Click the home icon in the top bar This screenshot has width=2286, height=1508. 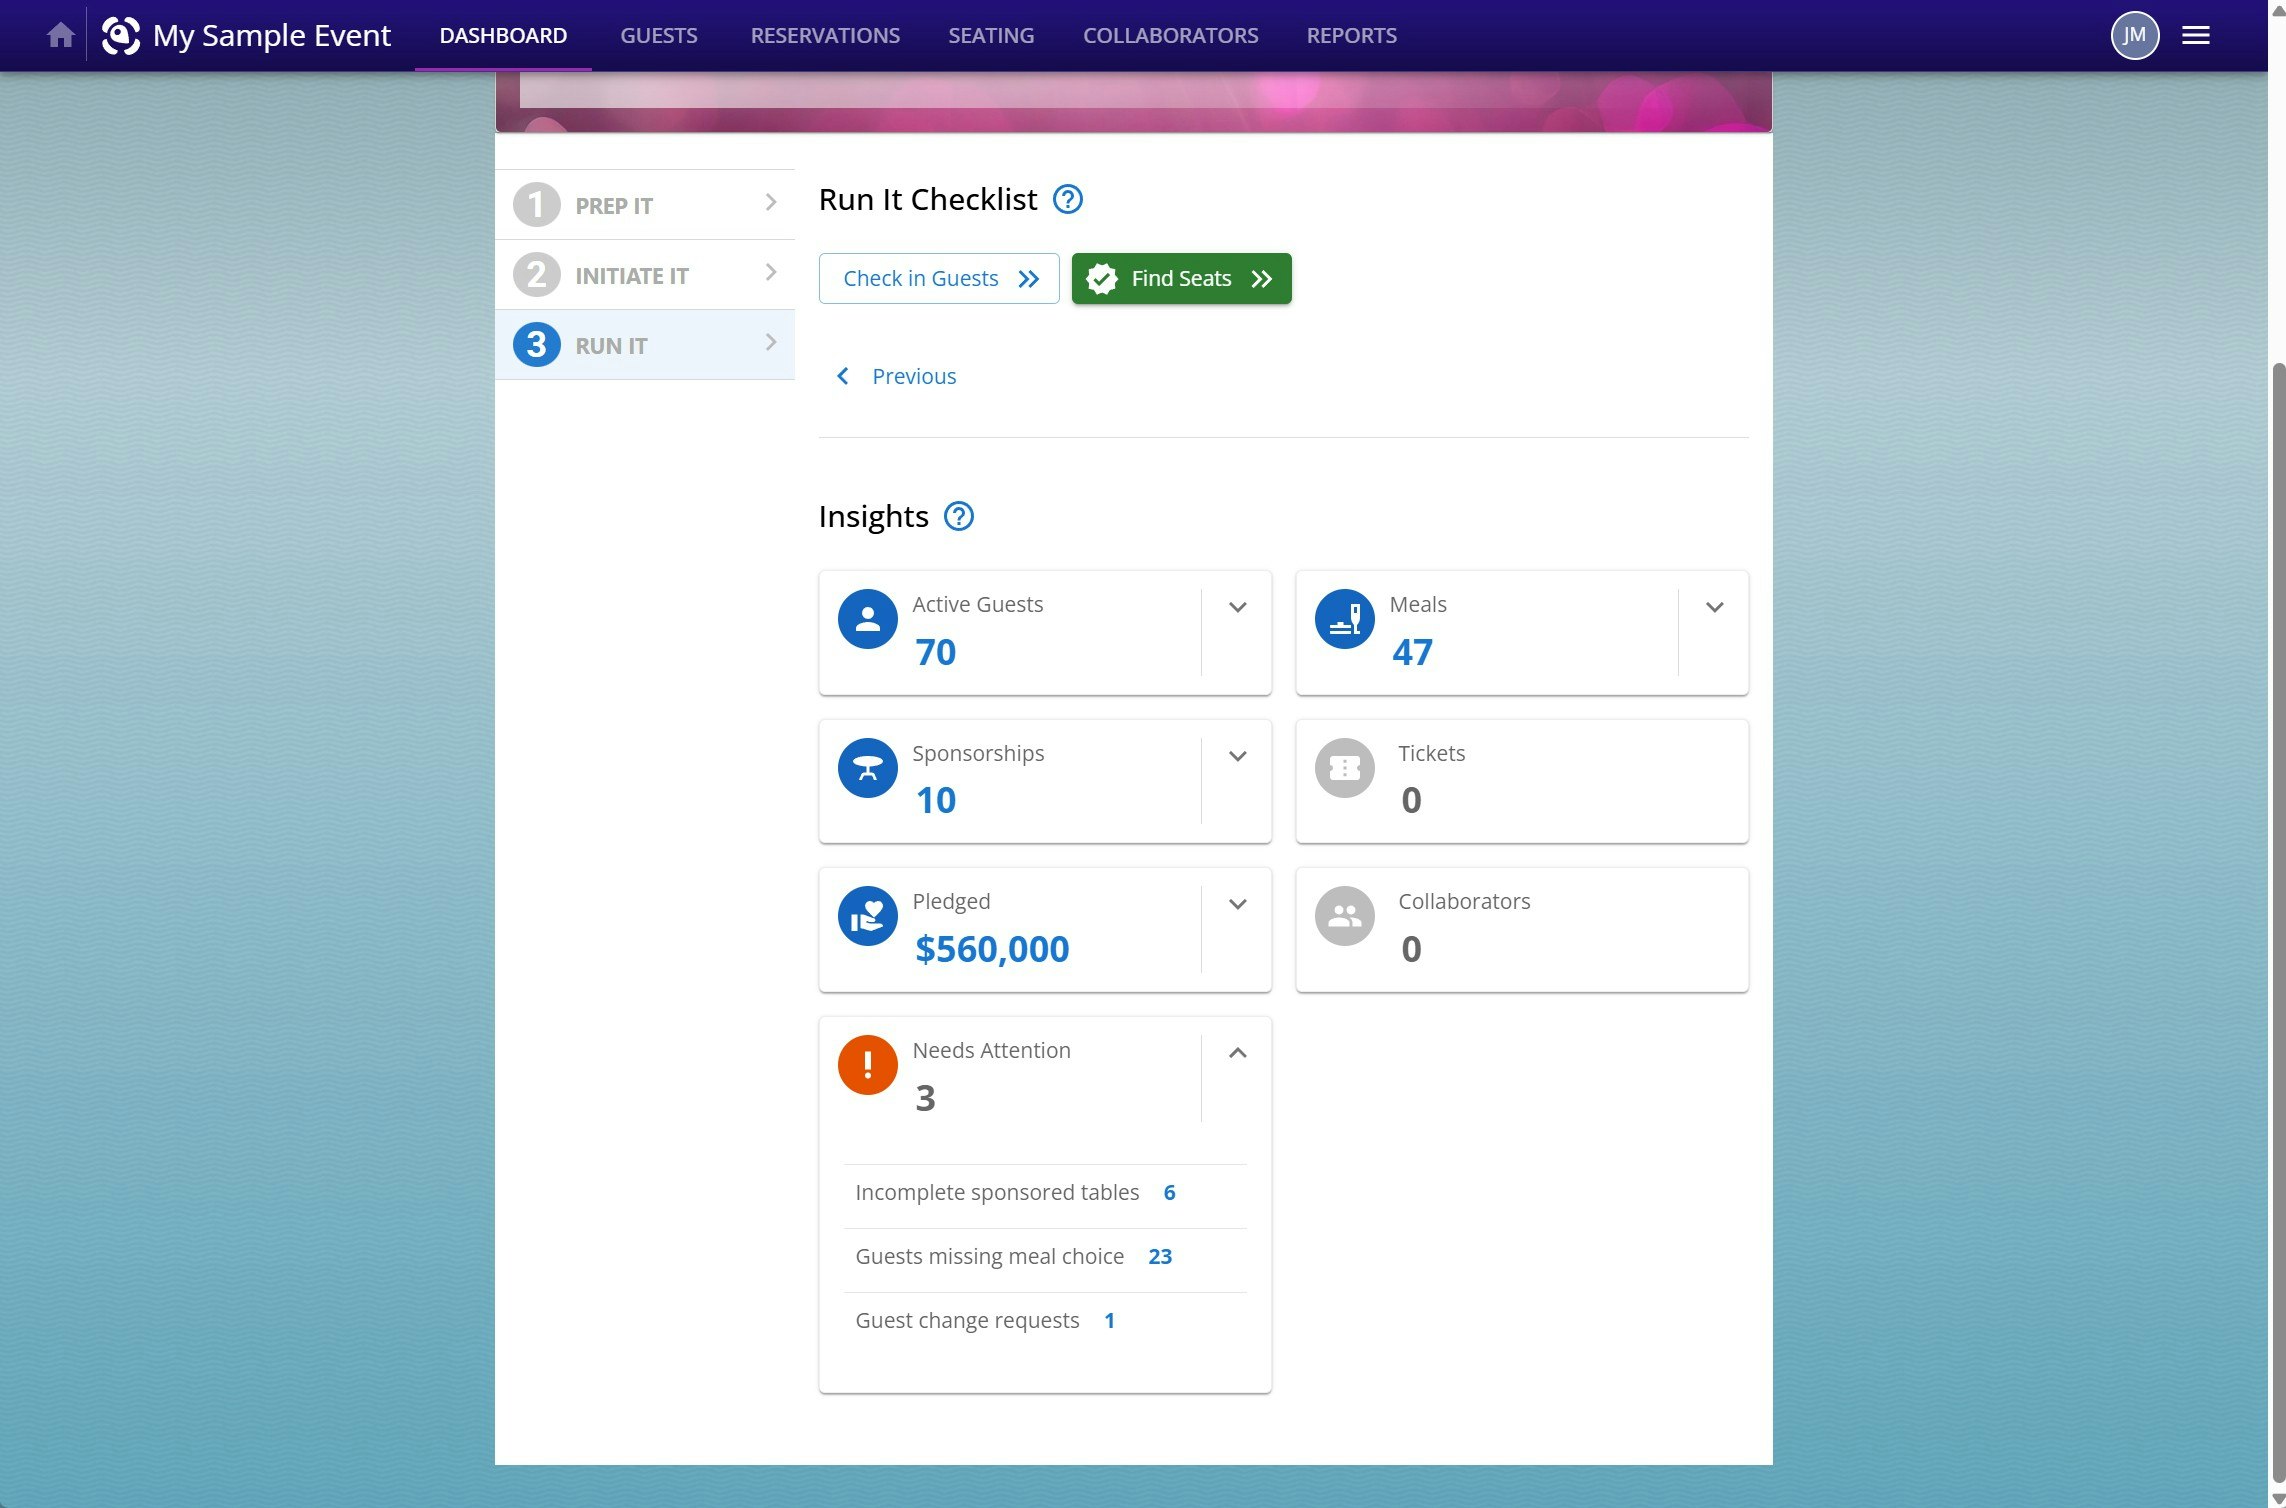click(x=61, y=36)
